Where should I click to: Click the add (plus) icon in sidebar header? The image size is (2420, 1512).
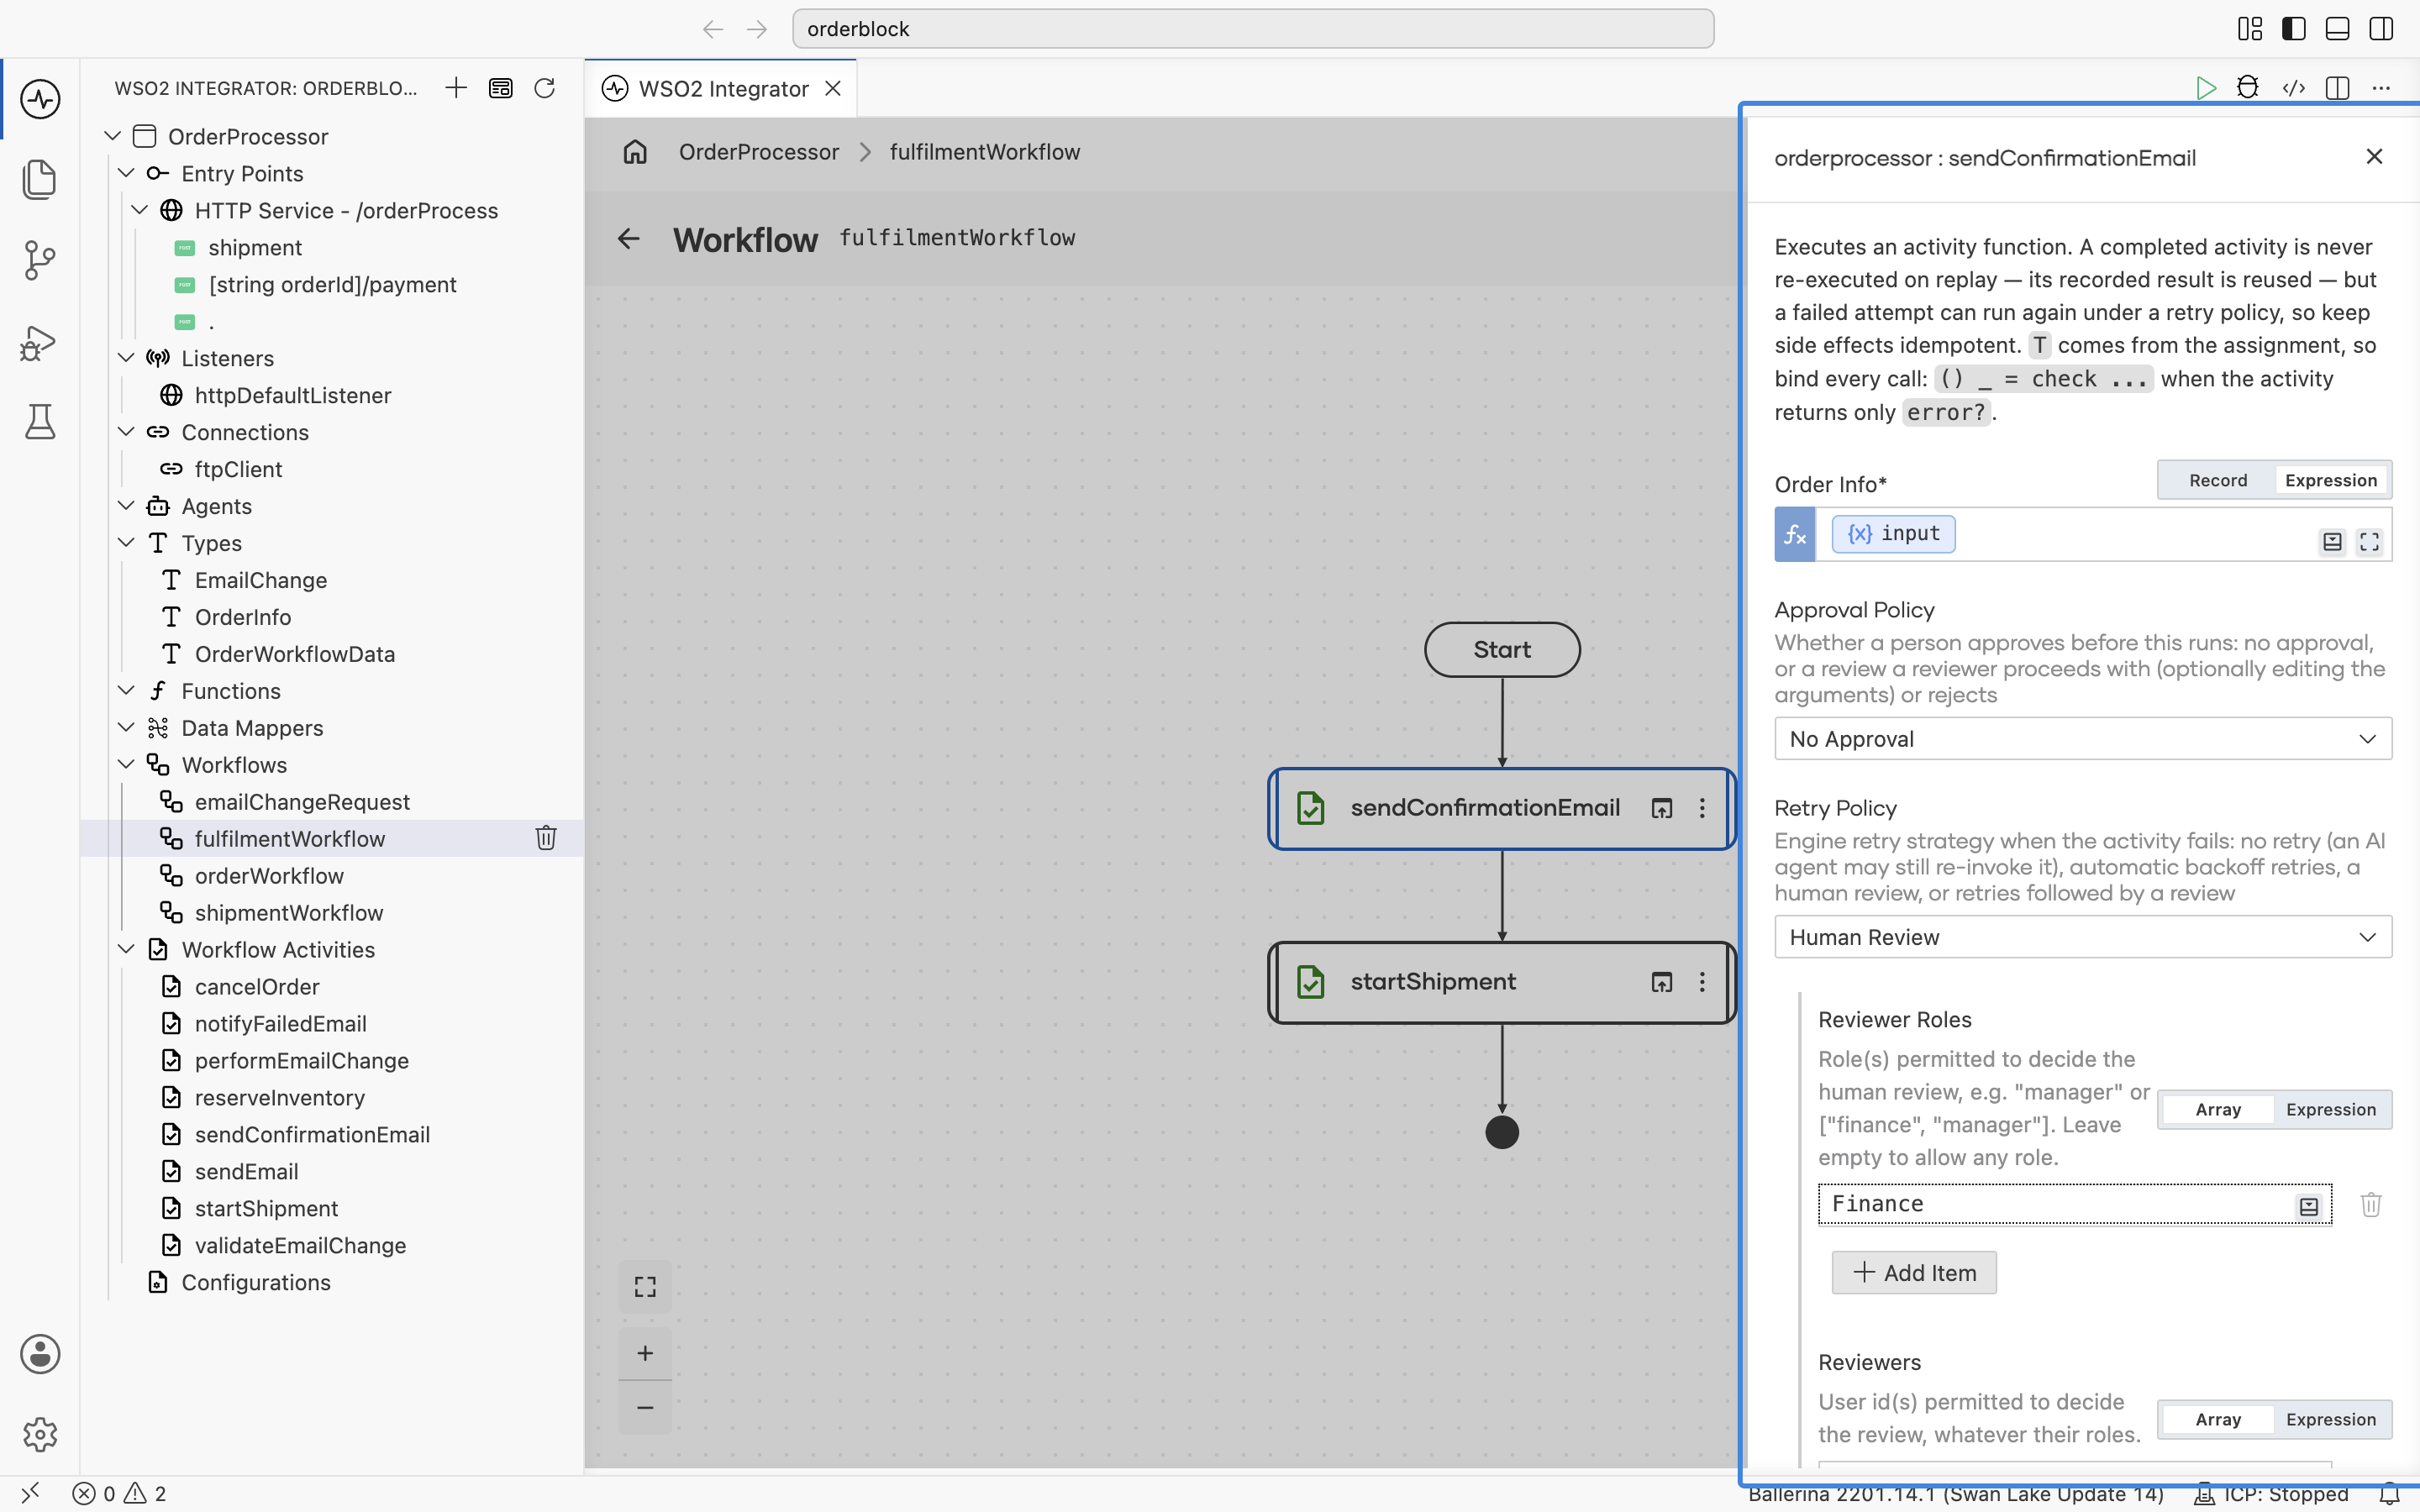coord(456,88)
